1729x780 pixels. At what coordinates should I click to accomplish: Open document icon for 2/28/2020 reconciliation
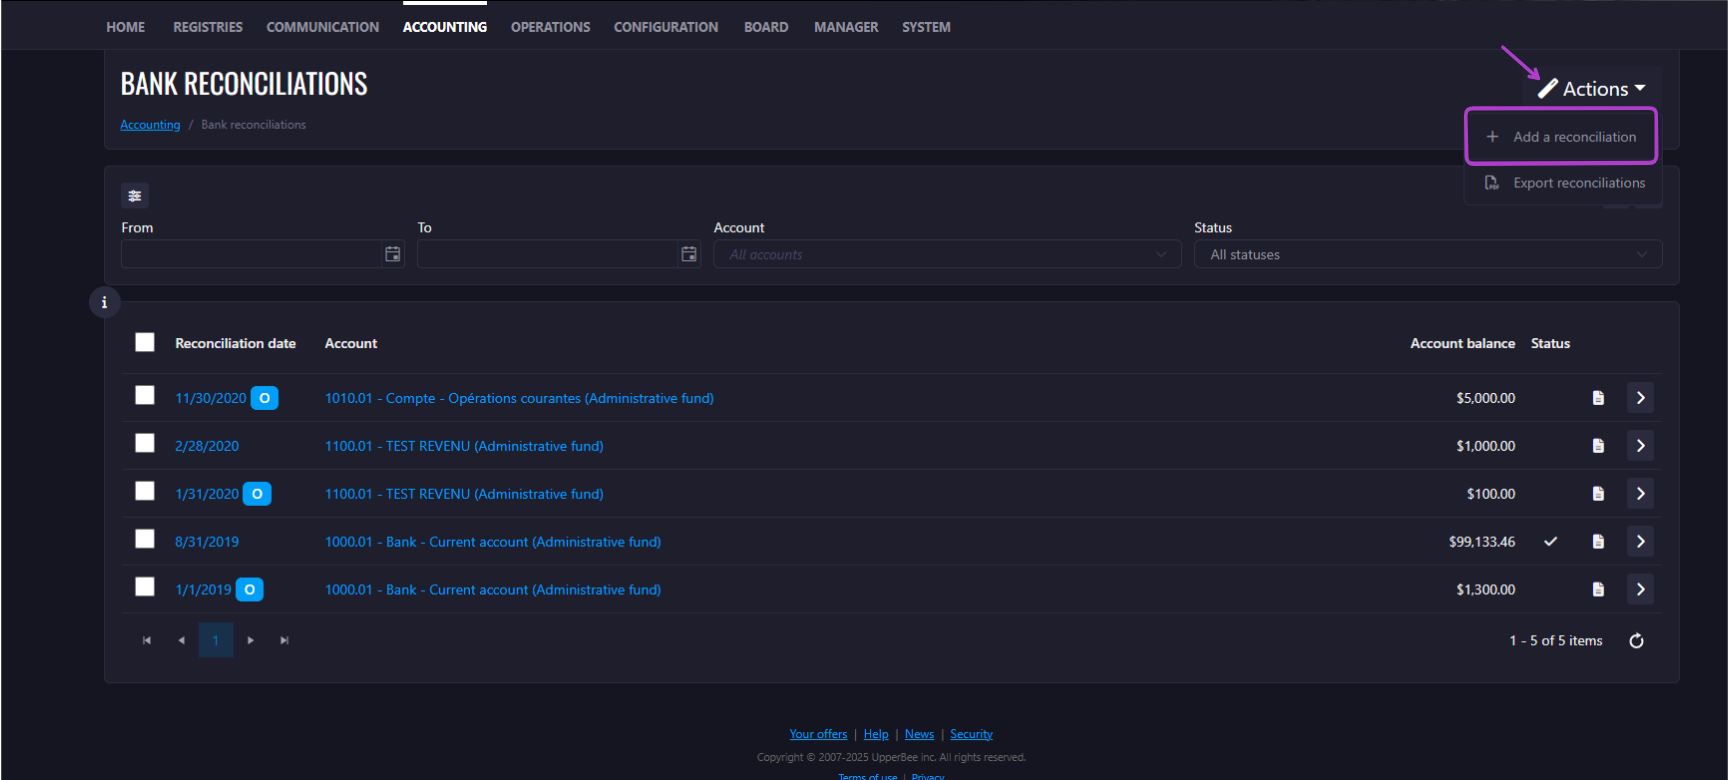[1598, 446]
